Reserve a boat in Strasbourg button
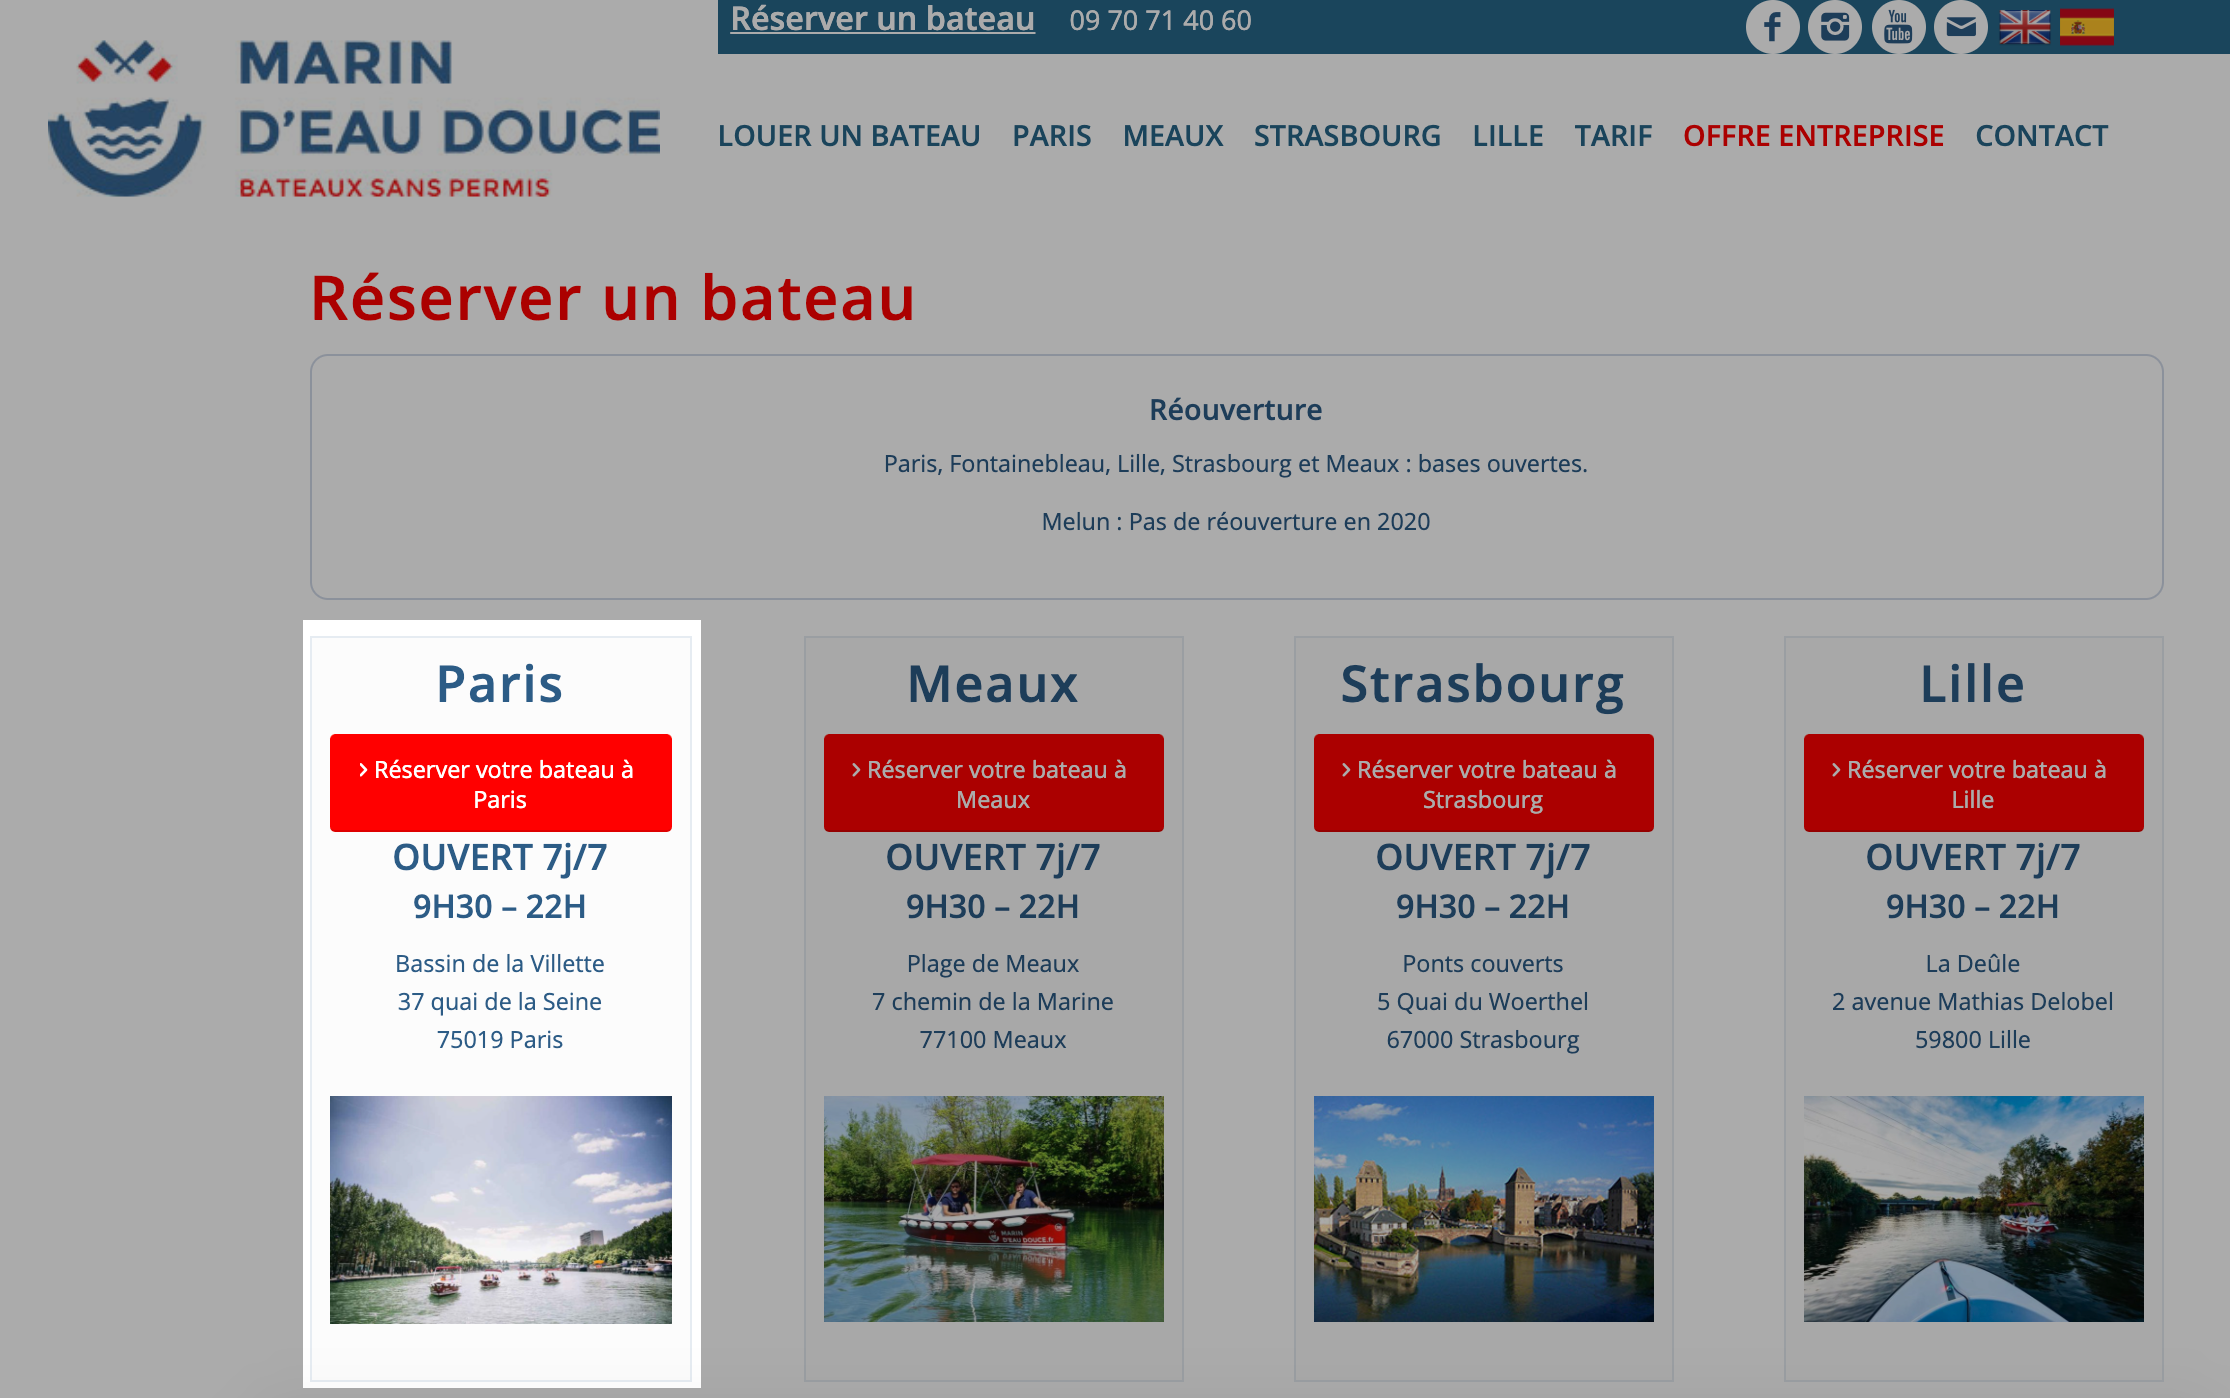 1484,783
